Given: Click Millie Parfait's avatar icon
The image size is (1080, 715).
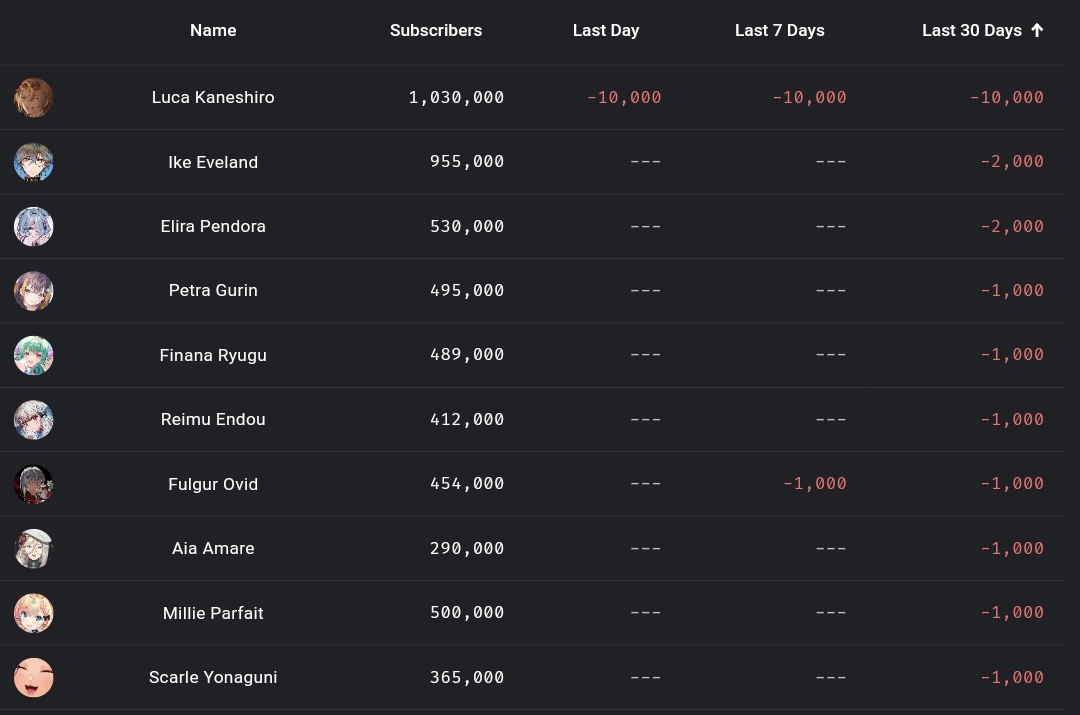Looking at the screenshot, I should [34, 613].
